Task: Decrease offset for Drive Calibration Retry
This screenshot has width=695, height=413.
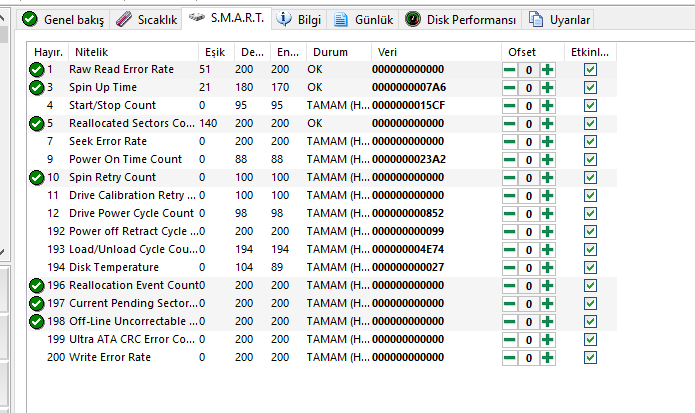Action: click(x=510, y=196)
